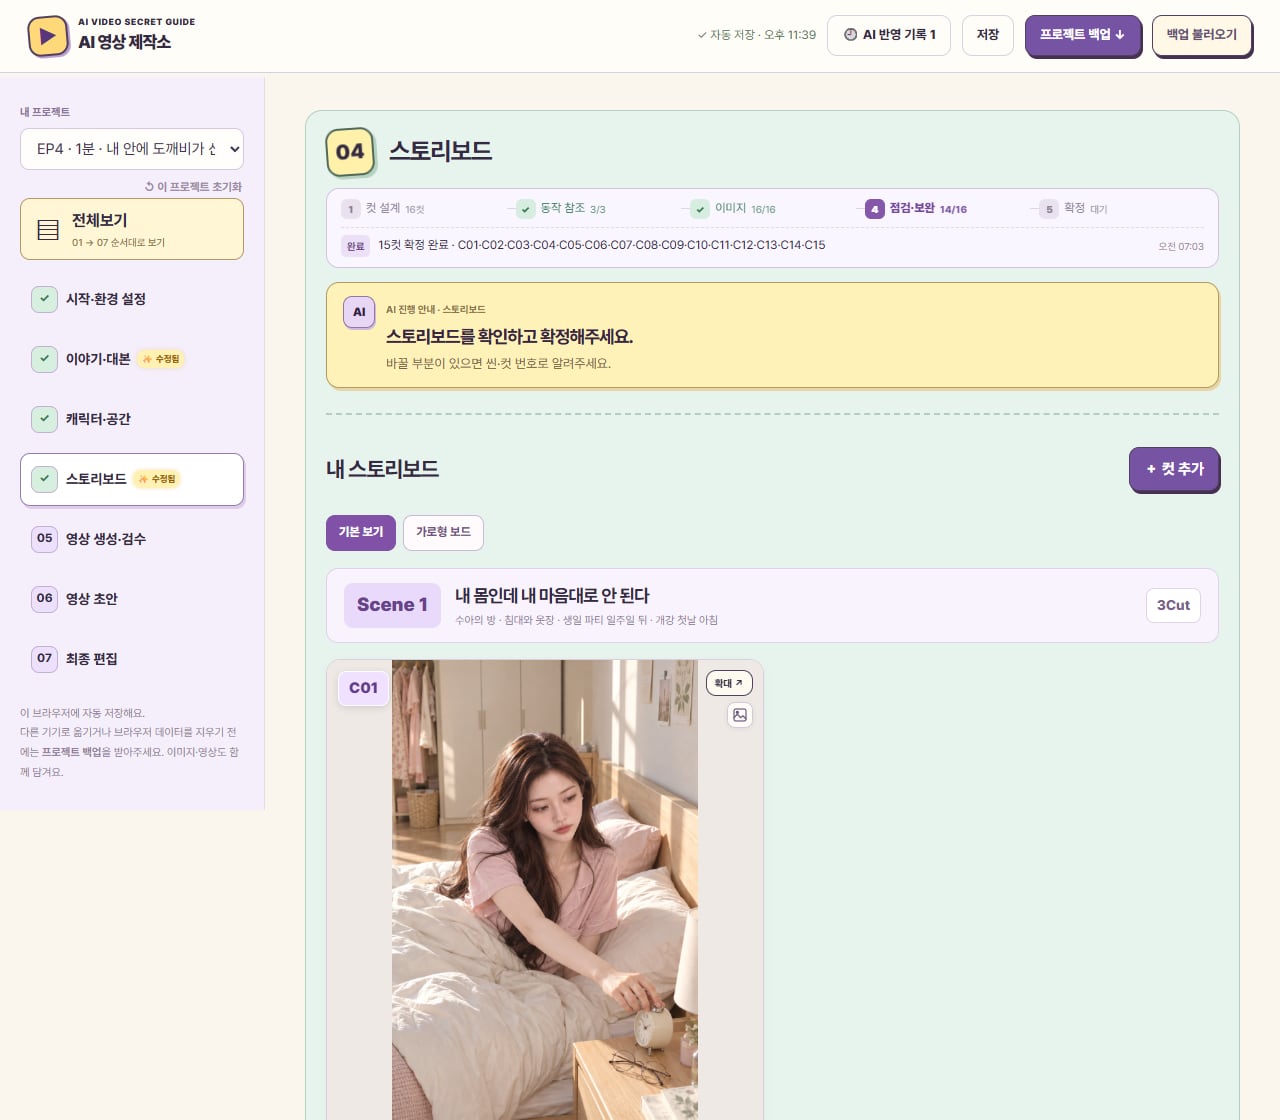Image resolution: width=1280 pixels, height=1120 pixels.
Task: Select the 점검·보완 14/16 progress step
Action: click(x=916, y=209)
